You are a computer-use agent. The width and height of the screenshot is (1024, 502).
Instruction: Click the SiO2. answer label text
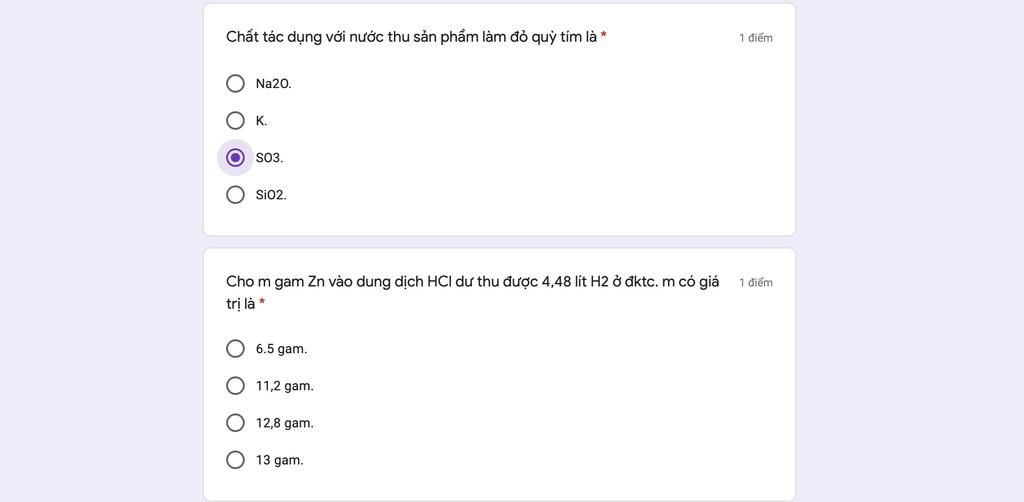coord(271,195)
